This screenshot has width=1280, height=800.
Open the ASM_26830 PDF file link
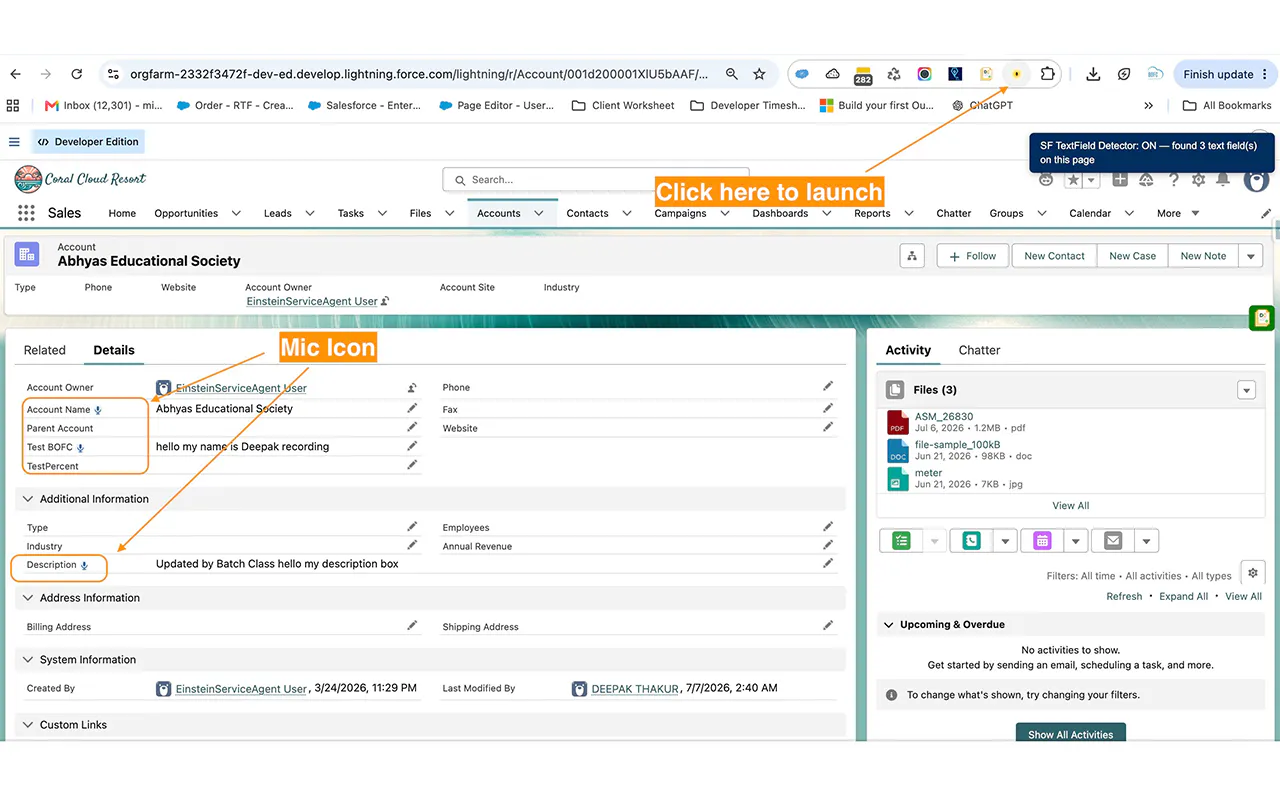click(x=944, y=416)
